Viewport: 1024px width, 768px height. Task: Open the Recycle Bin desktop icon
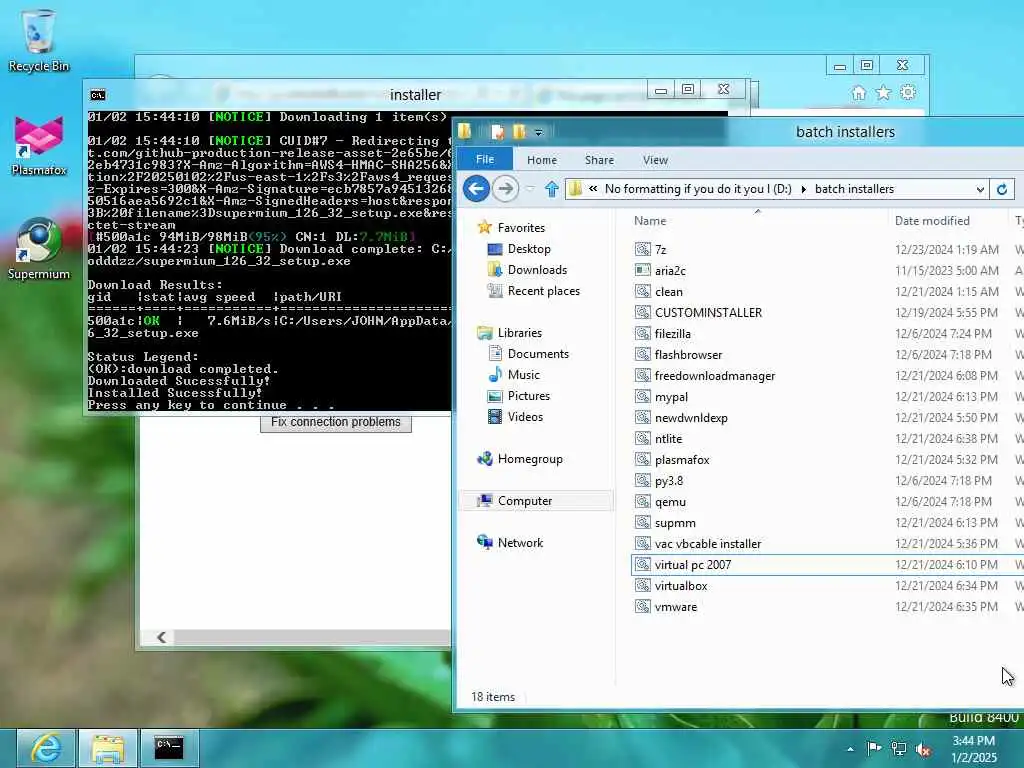pos(38,40)
